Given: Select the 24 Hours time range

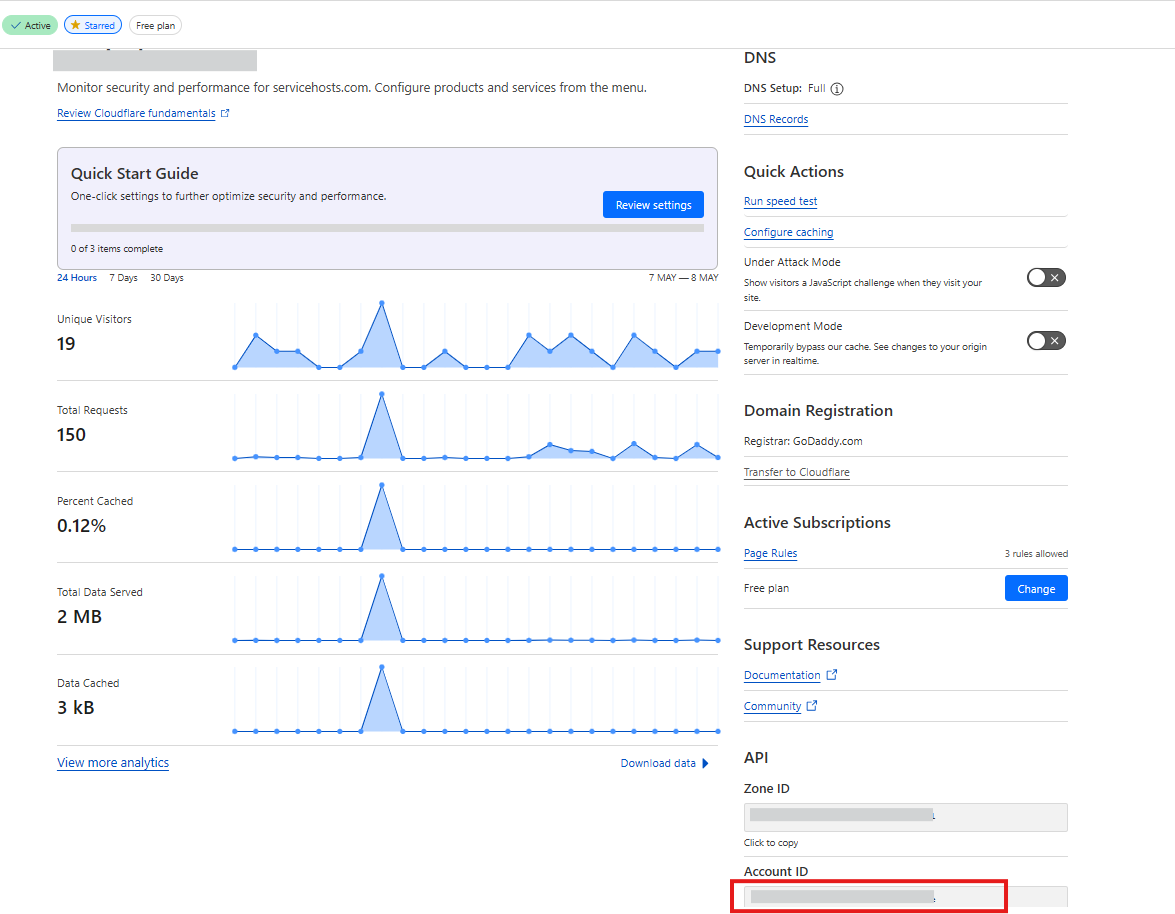Looking at the screenshot, I should click(x=77, y=277).
